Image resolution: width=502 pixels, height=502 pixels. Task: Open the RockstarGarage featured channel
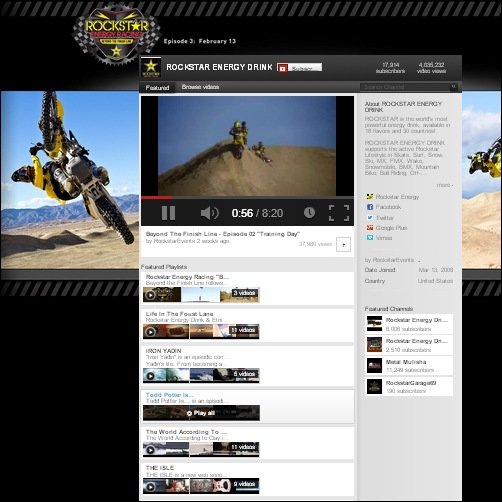click(x=409, y=386)
